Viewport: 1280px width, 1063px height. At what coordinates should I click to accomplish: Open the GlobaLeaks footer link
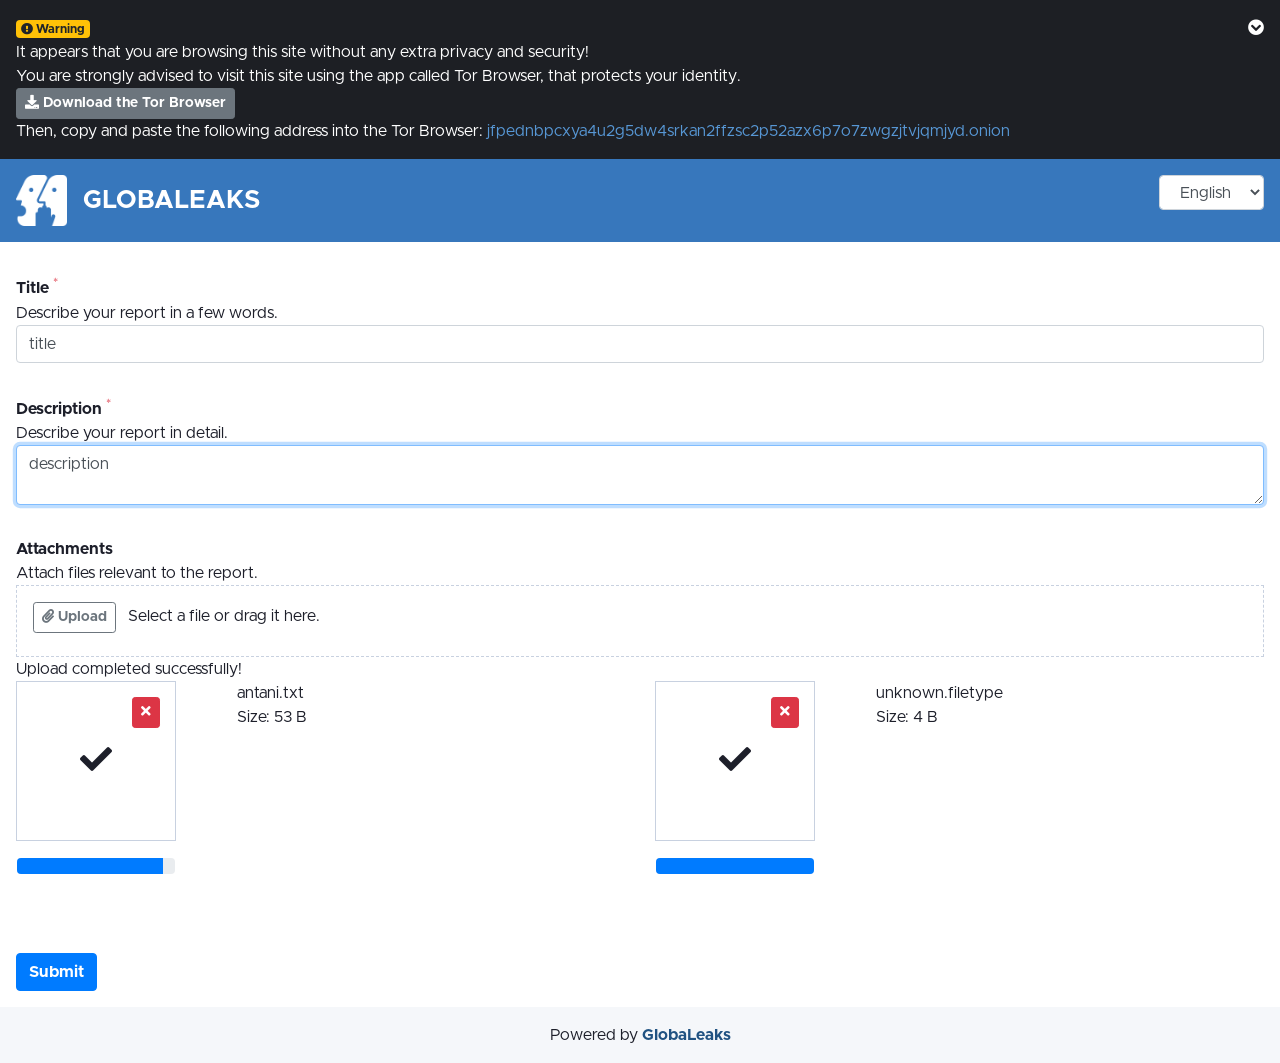pos(686,1035)
